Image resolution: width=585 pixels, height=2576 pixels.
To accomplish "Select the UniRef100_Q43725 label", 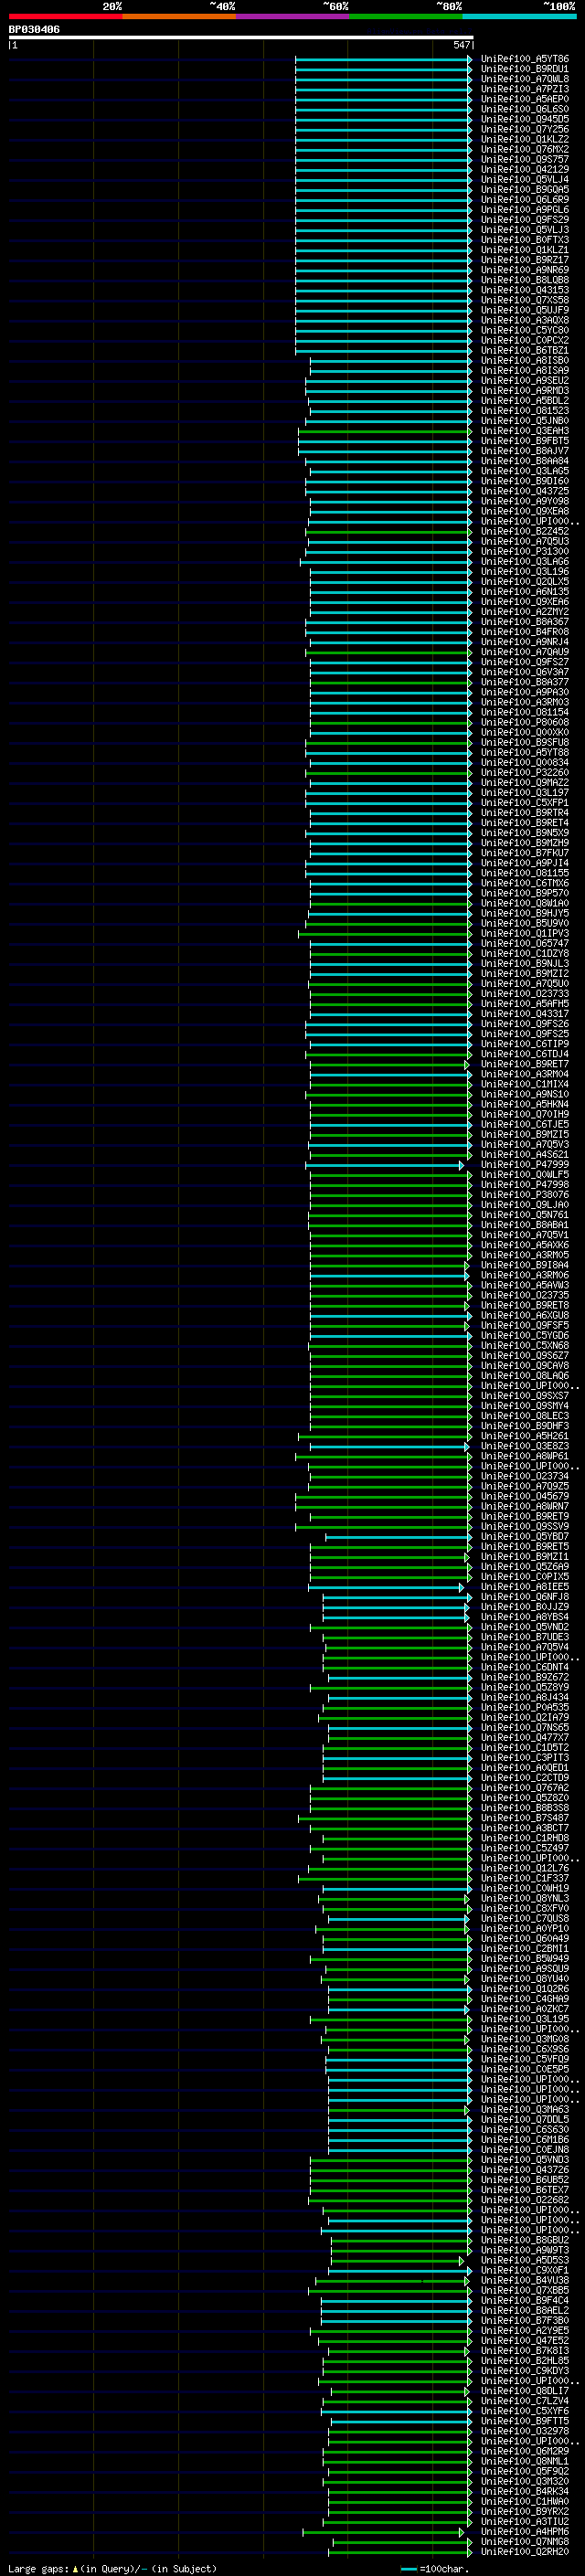I will pos(524,491).
